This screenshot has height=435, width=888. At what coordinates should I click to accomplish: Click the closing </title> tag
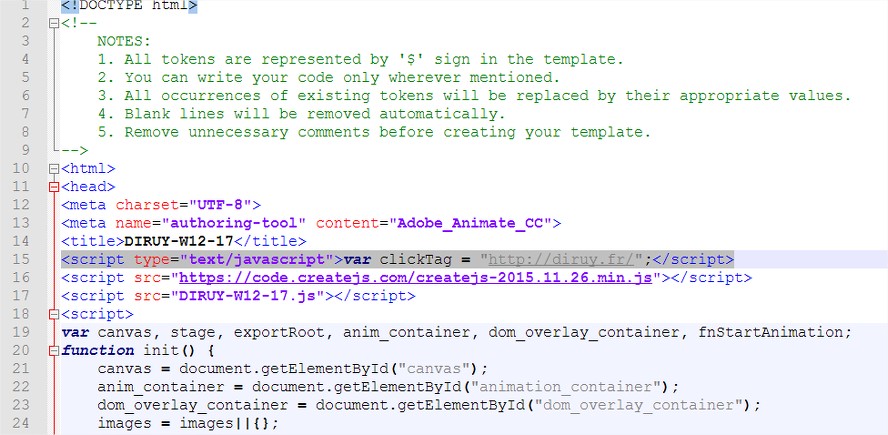(x=270, y=241)
